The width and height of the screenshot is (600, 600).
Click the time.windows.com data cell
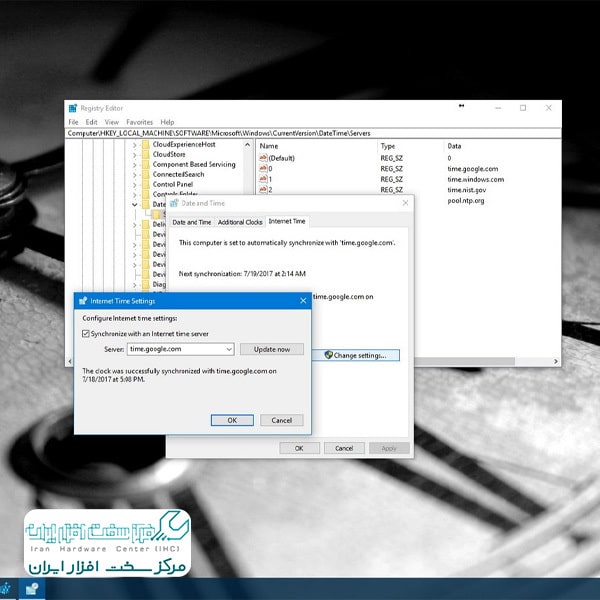pos(476,179)
